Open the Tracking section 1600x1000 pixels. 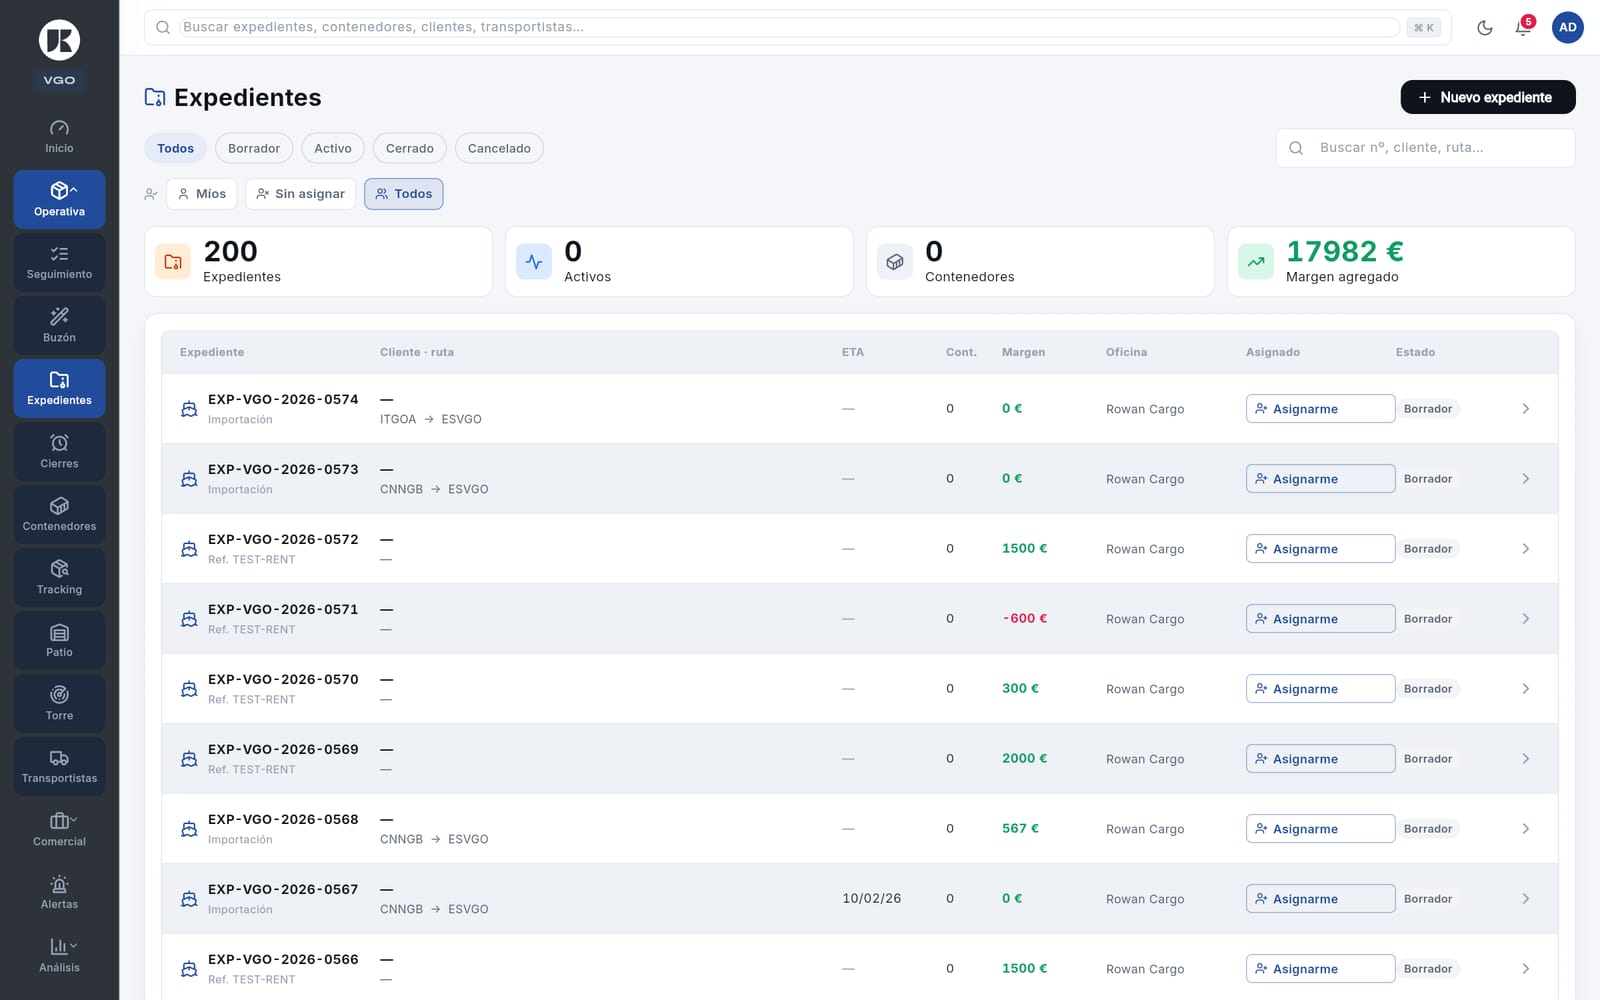59,577
